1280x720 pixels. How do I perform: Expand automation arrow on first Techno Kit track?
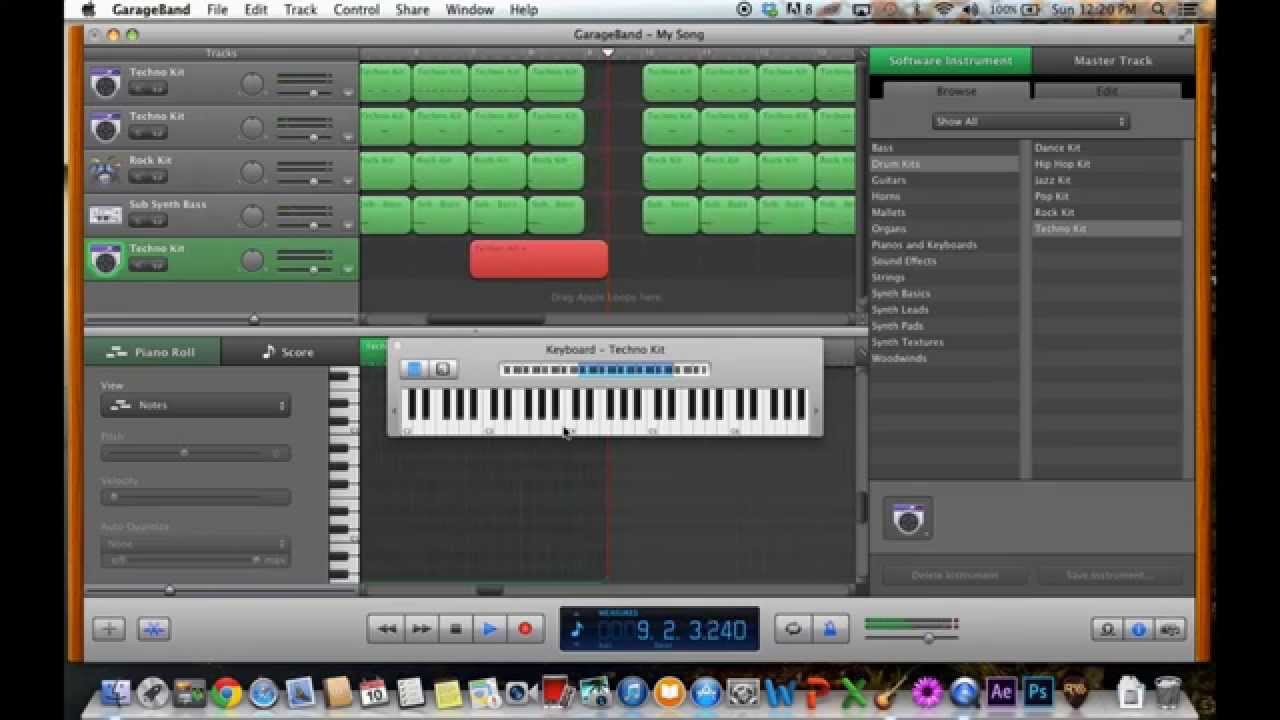348,93
